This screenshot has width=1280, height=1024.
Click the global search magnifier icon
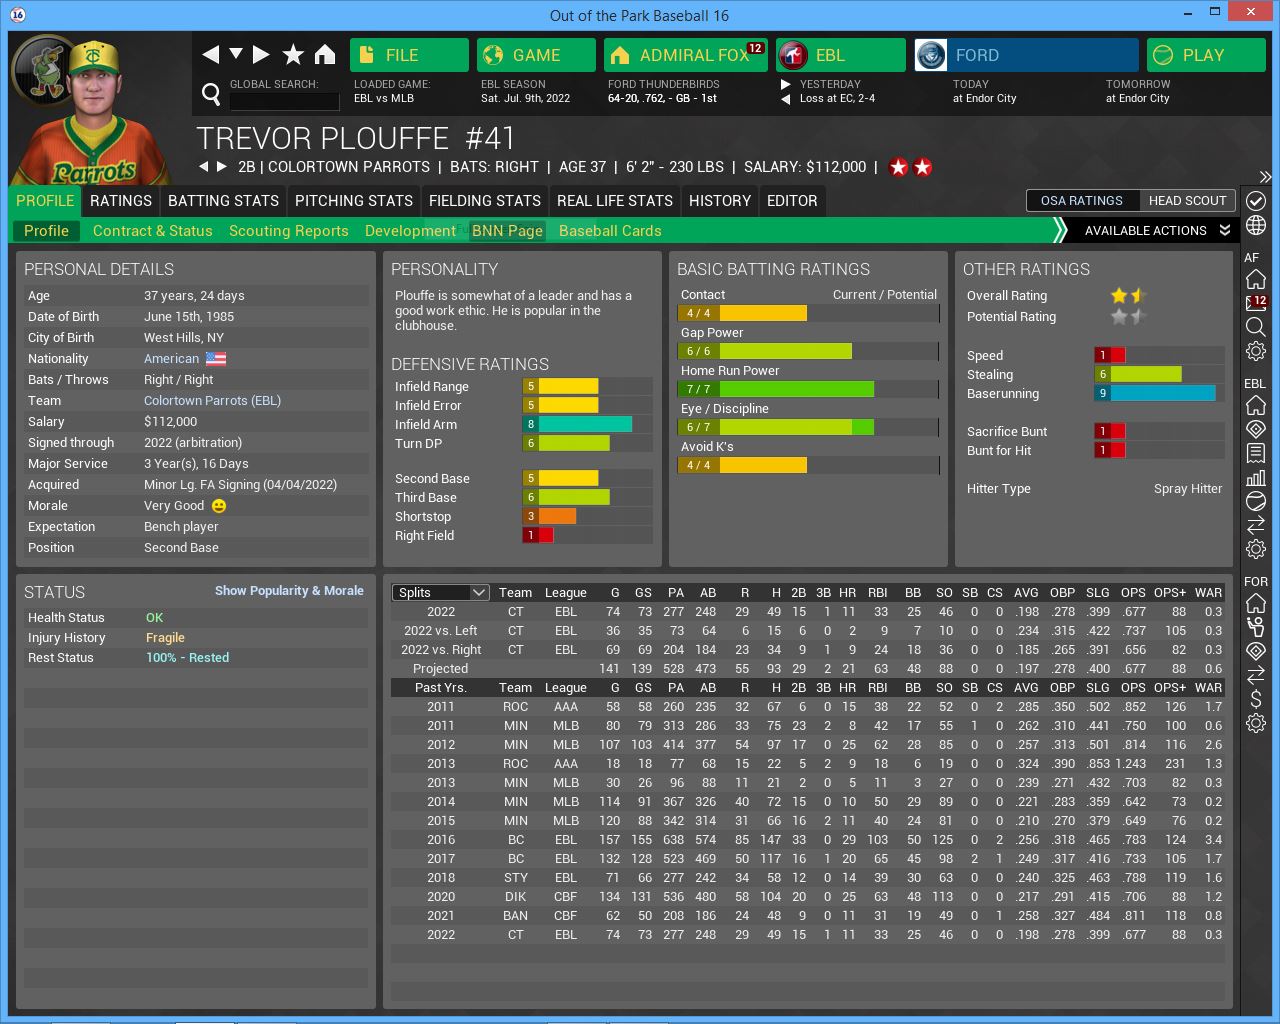point(211,94)
